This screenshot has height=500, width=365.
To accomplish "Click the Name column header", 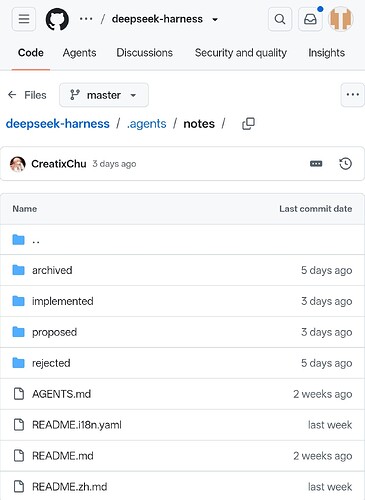I will point(25,209).
